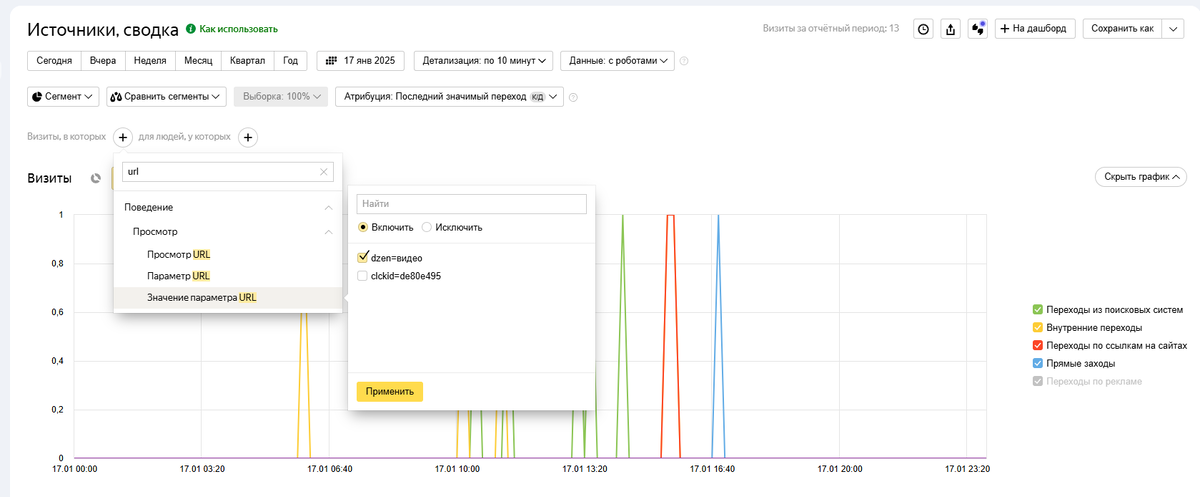This screenshot has width=1200, height=497.
Task: Toggle the green Переходы из поисковых систем legend swatch
Action: 1037,310
